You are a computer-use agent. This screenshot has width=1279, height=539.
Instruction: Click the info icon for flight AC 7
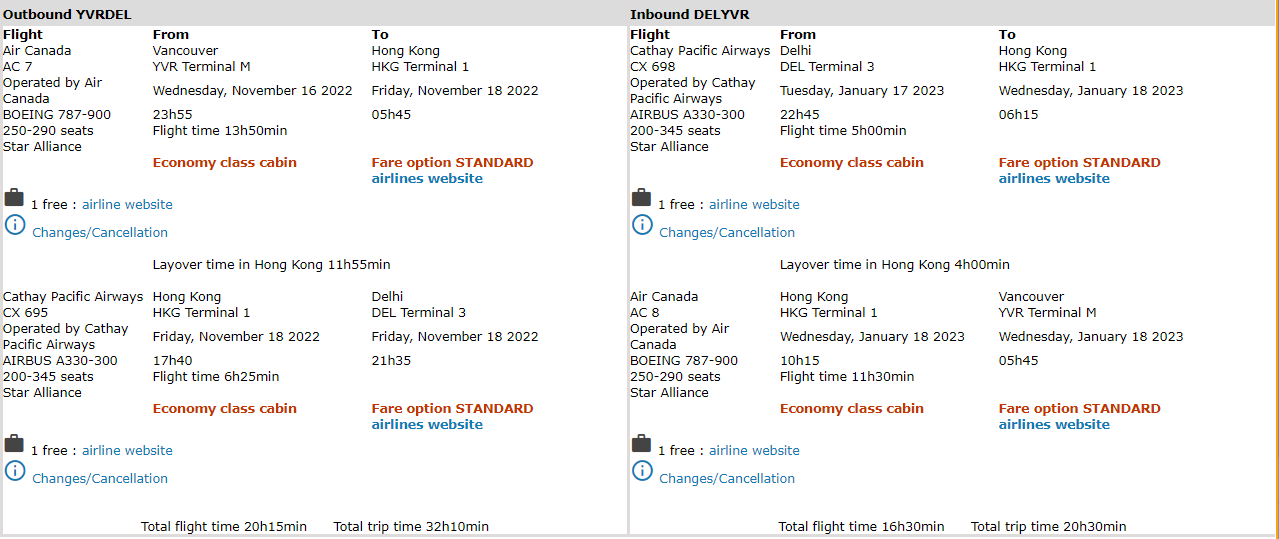tap(14, 225)
